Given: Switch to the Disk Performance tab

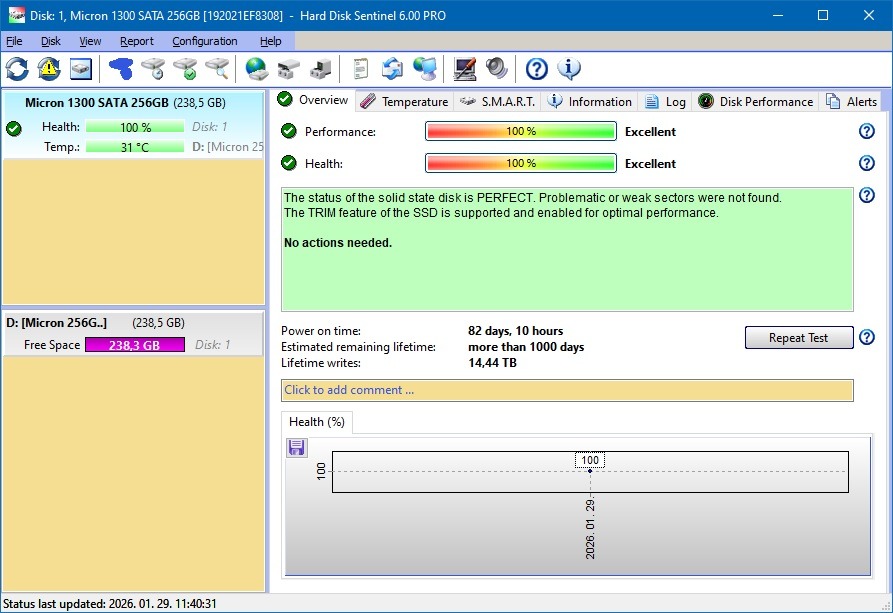Looking at the screenshot, I should (756, 101).
